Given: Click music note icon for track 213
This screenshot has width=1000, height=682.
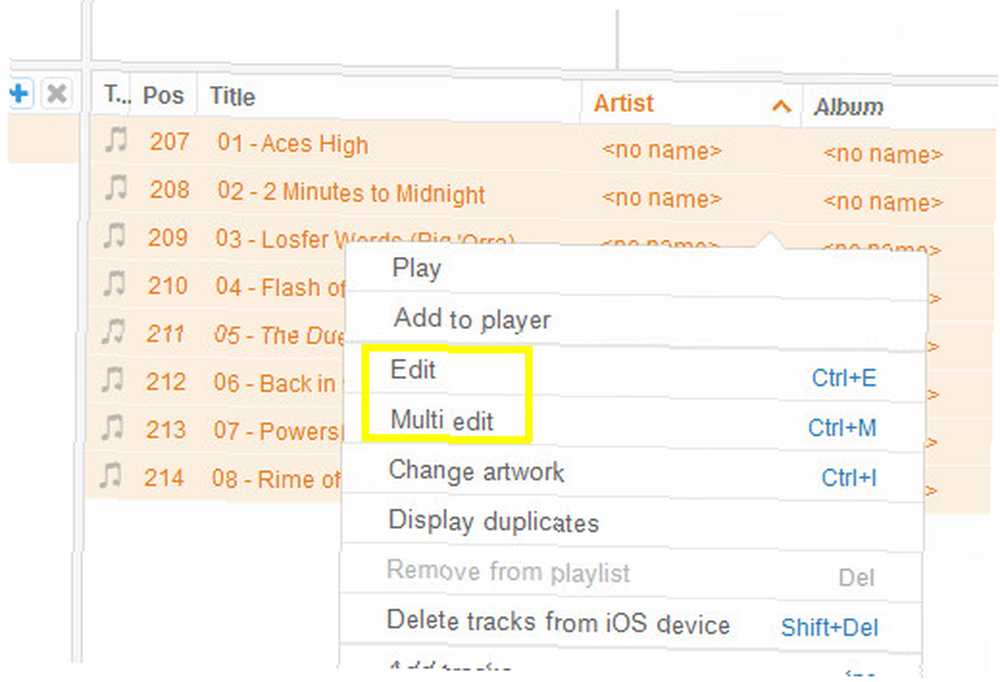Looking at the screenshot, I should click(x=112, y=428).
